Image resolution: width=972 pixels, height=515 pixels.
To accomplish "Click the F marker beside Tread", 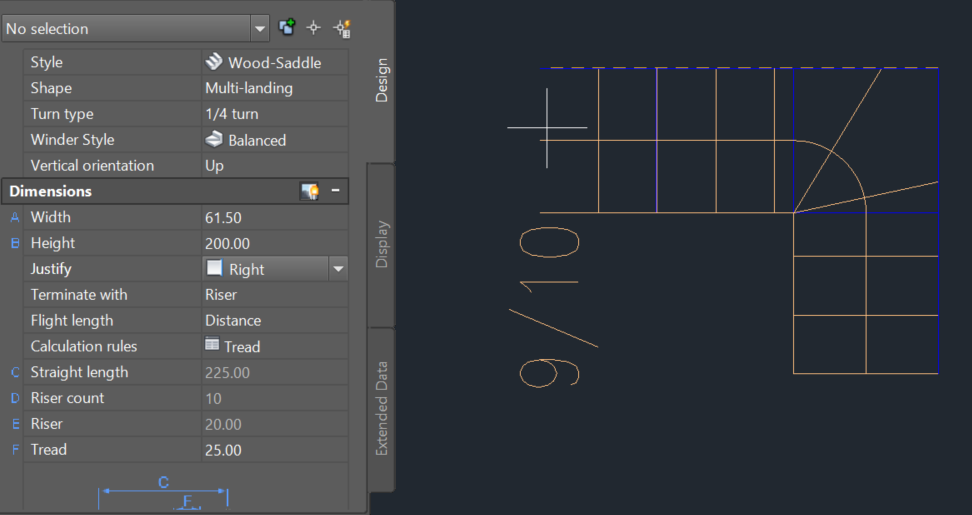I will tap(15, 450).
